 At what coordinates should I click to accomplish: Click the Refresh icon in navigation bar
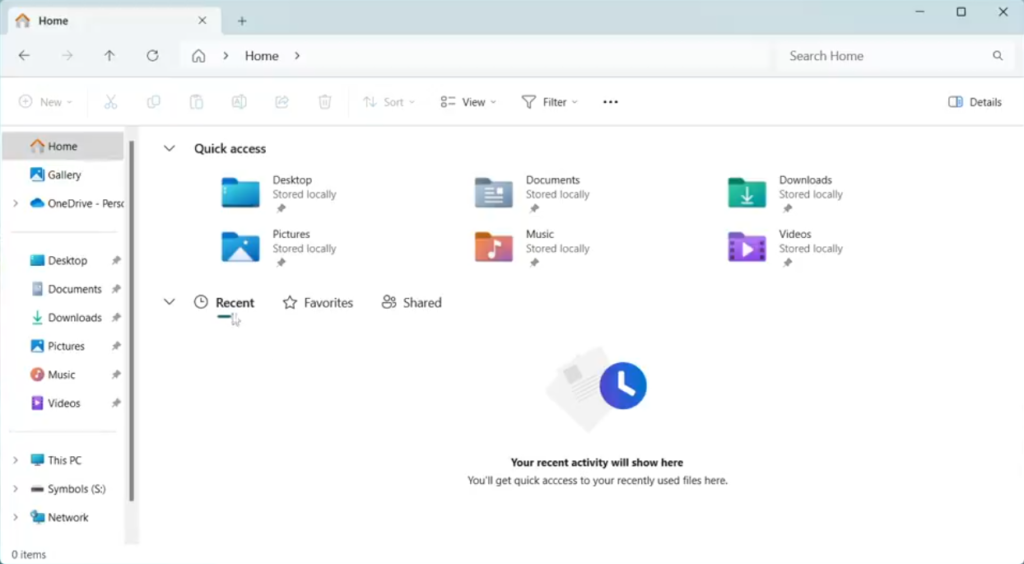coord(152,56)
